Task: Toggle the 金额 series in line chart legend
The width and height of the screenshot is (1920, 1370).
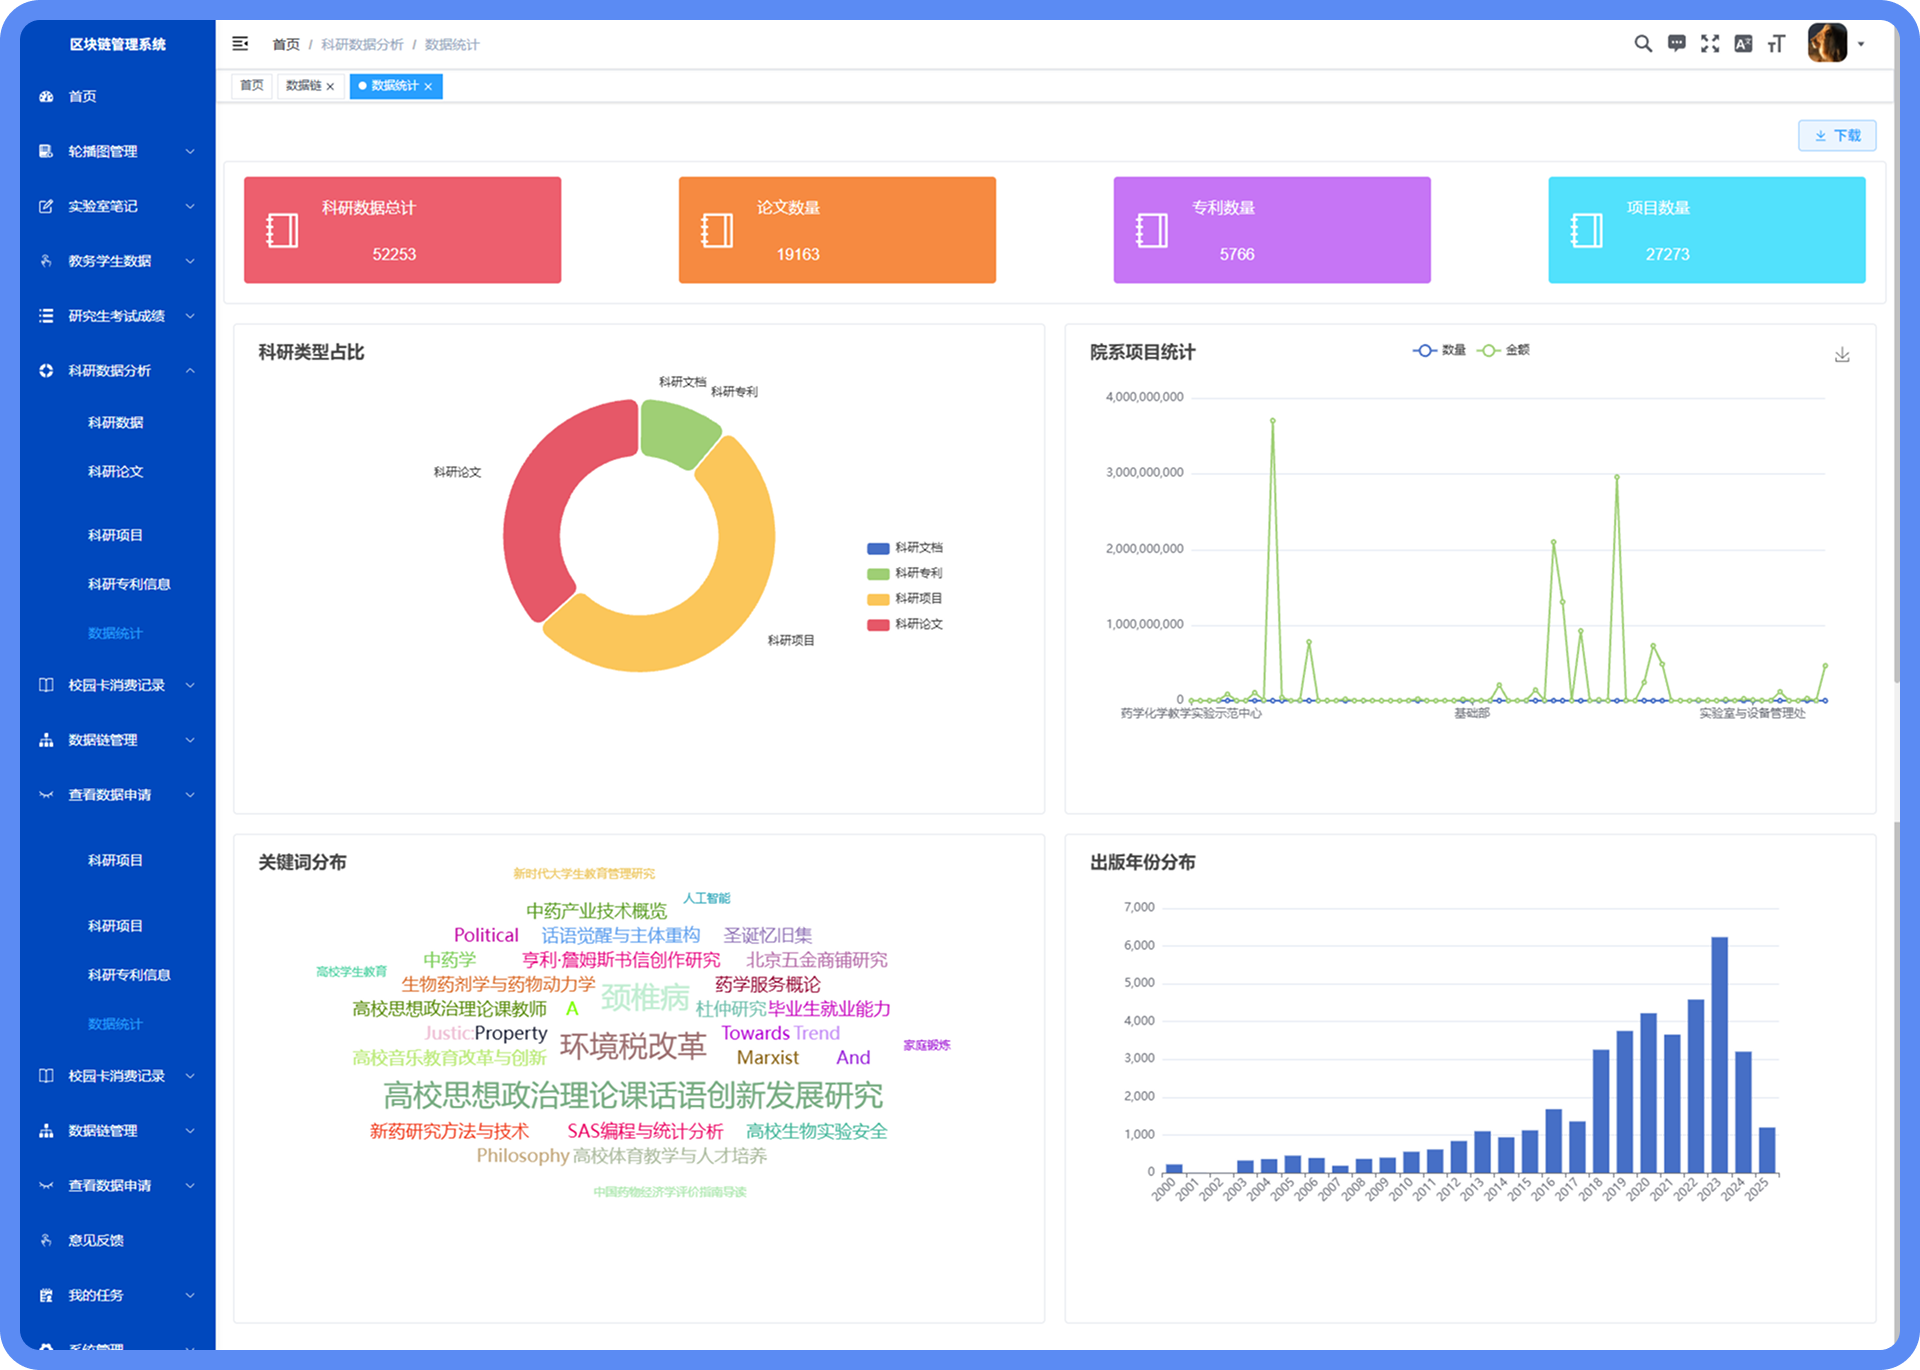Action: pos(1504,350)
